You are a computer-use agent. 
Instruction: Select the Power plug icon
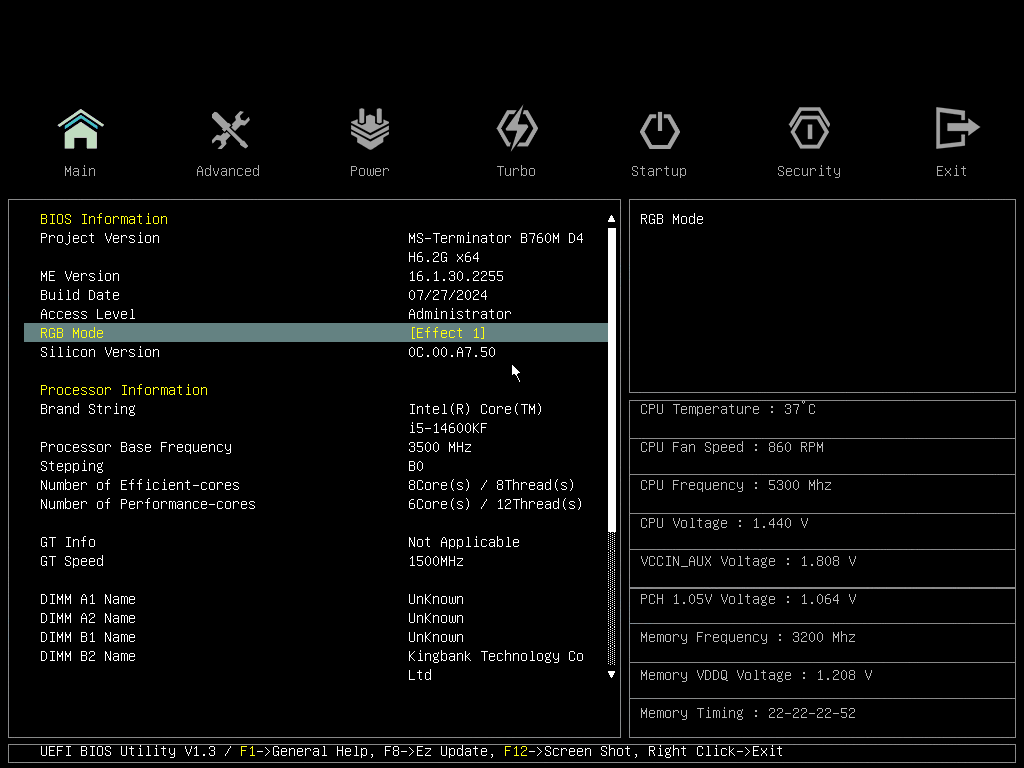coord(369,129)
